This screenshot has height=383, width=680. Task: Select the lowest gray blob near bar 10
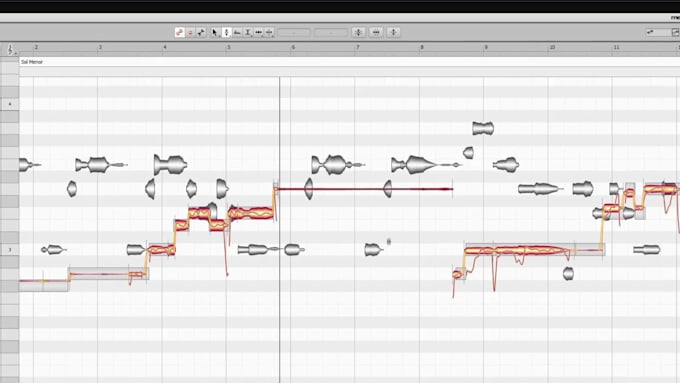pos(568,273)
